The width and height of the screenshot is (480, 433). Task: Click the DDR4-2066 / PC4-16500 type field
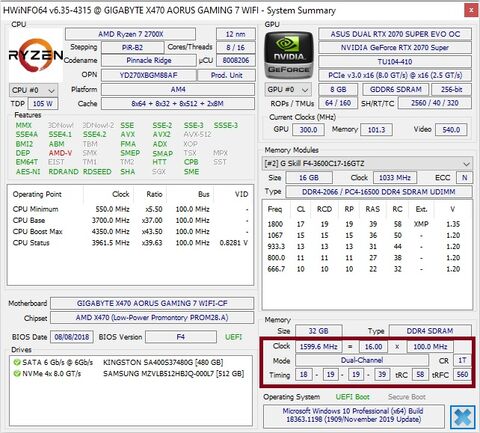(379, 192)
